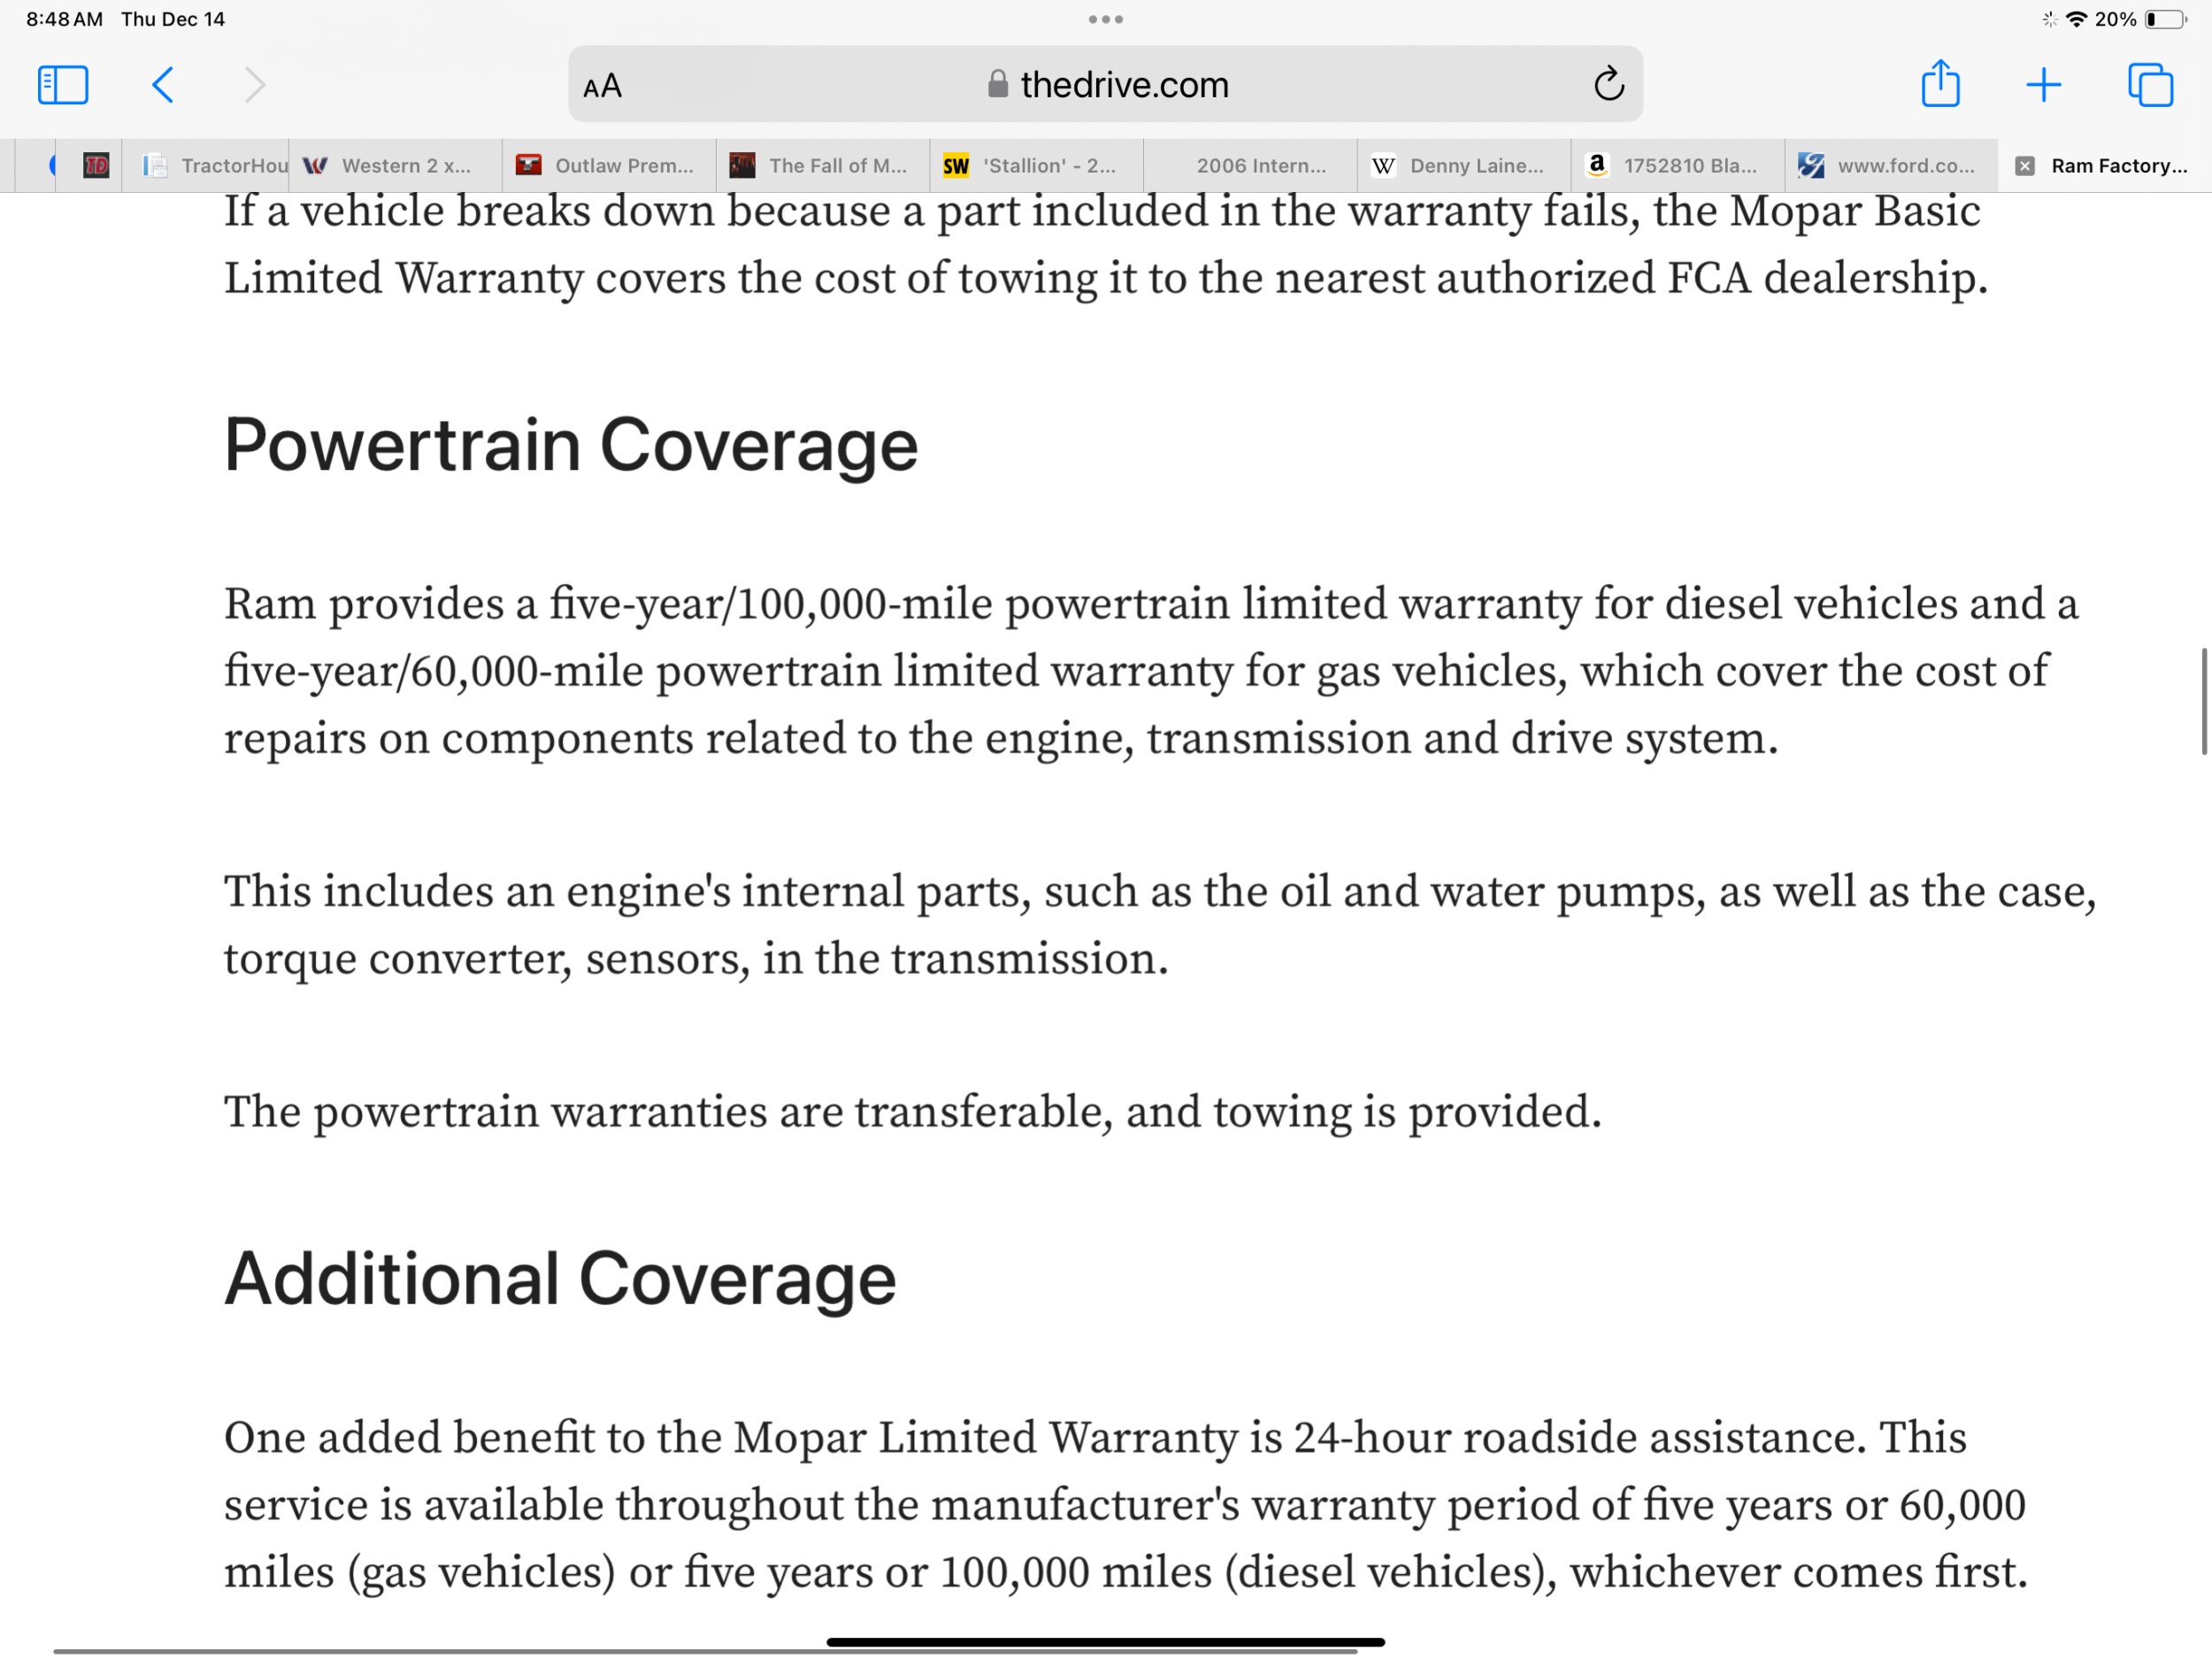Viewport: 2212px width, 1659px height.
Task: Open the AA reader view menu
Action: point(602,86)
